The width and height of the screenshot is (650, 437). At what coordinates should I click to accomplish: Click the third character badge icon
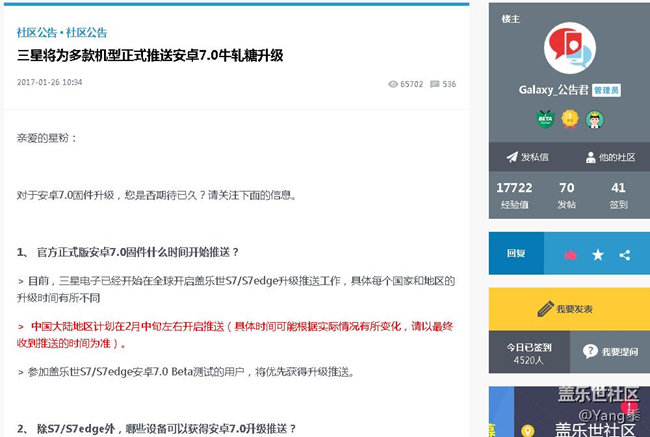point(594,119)
